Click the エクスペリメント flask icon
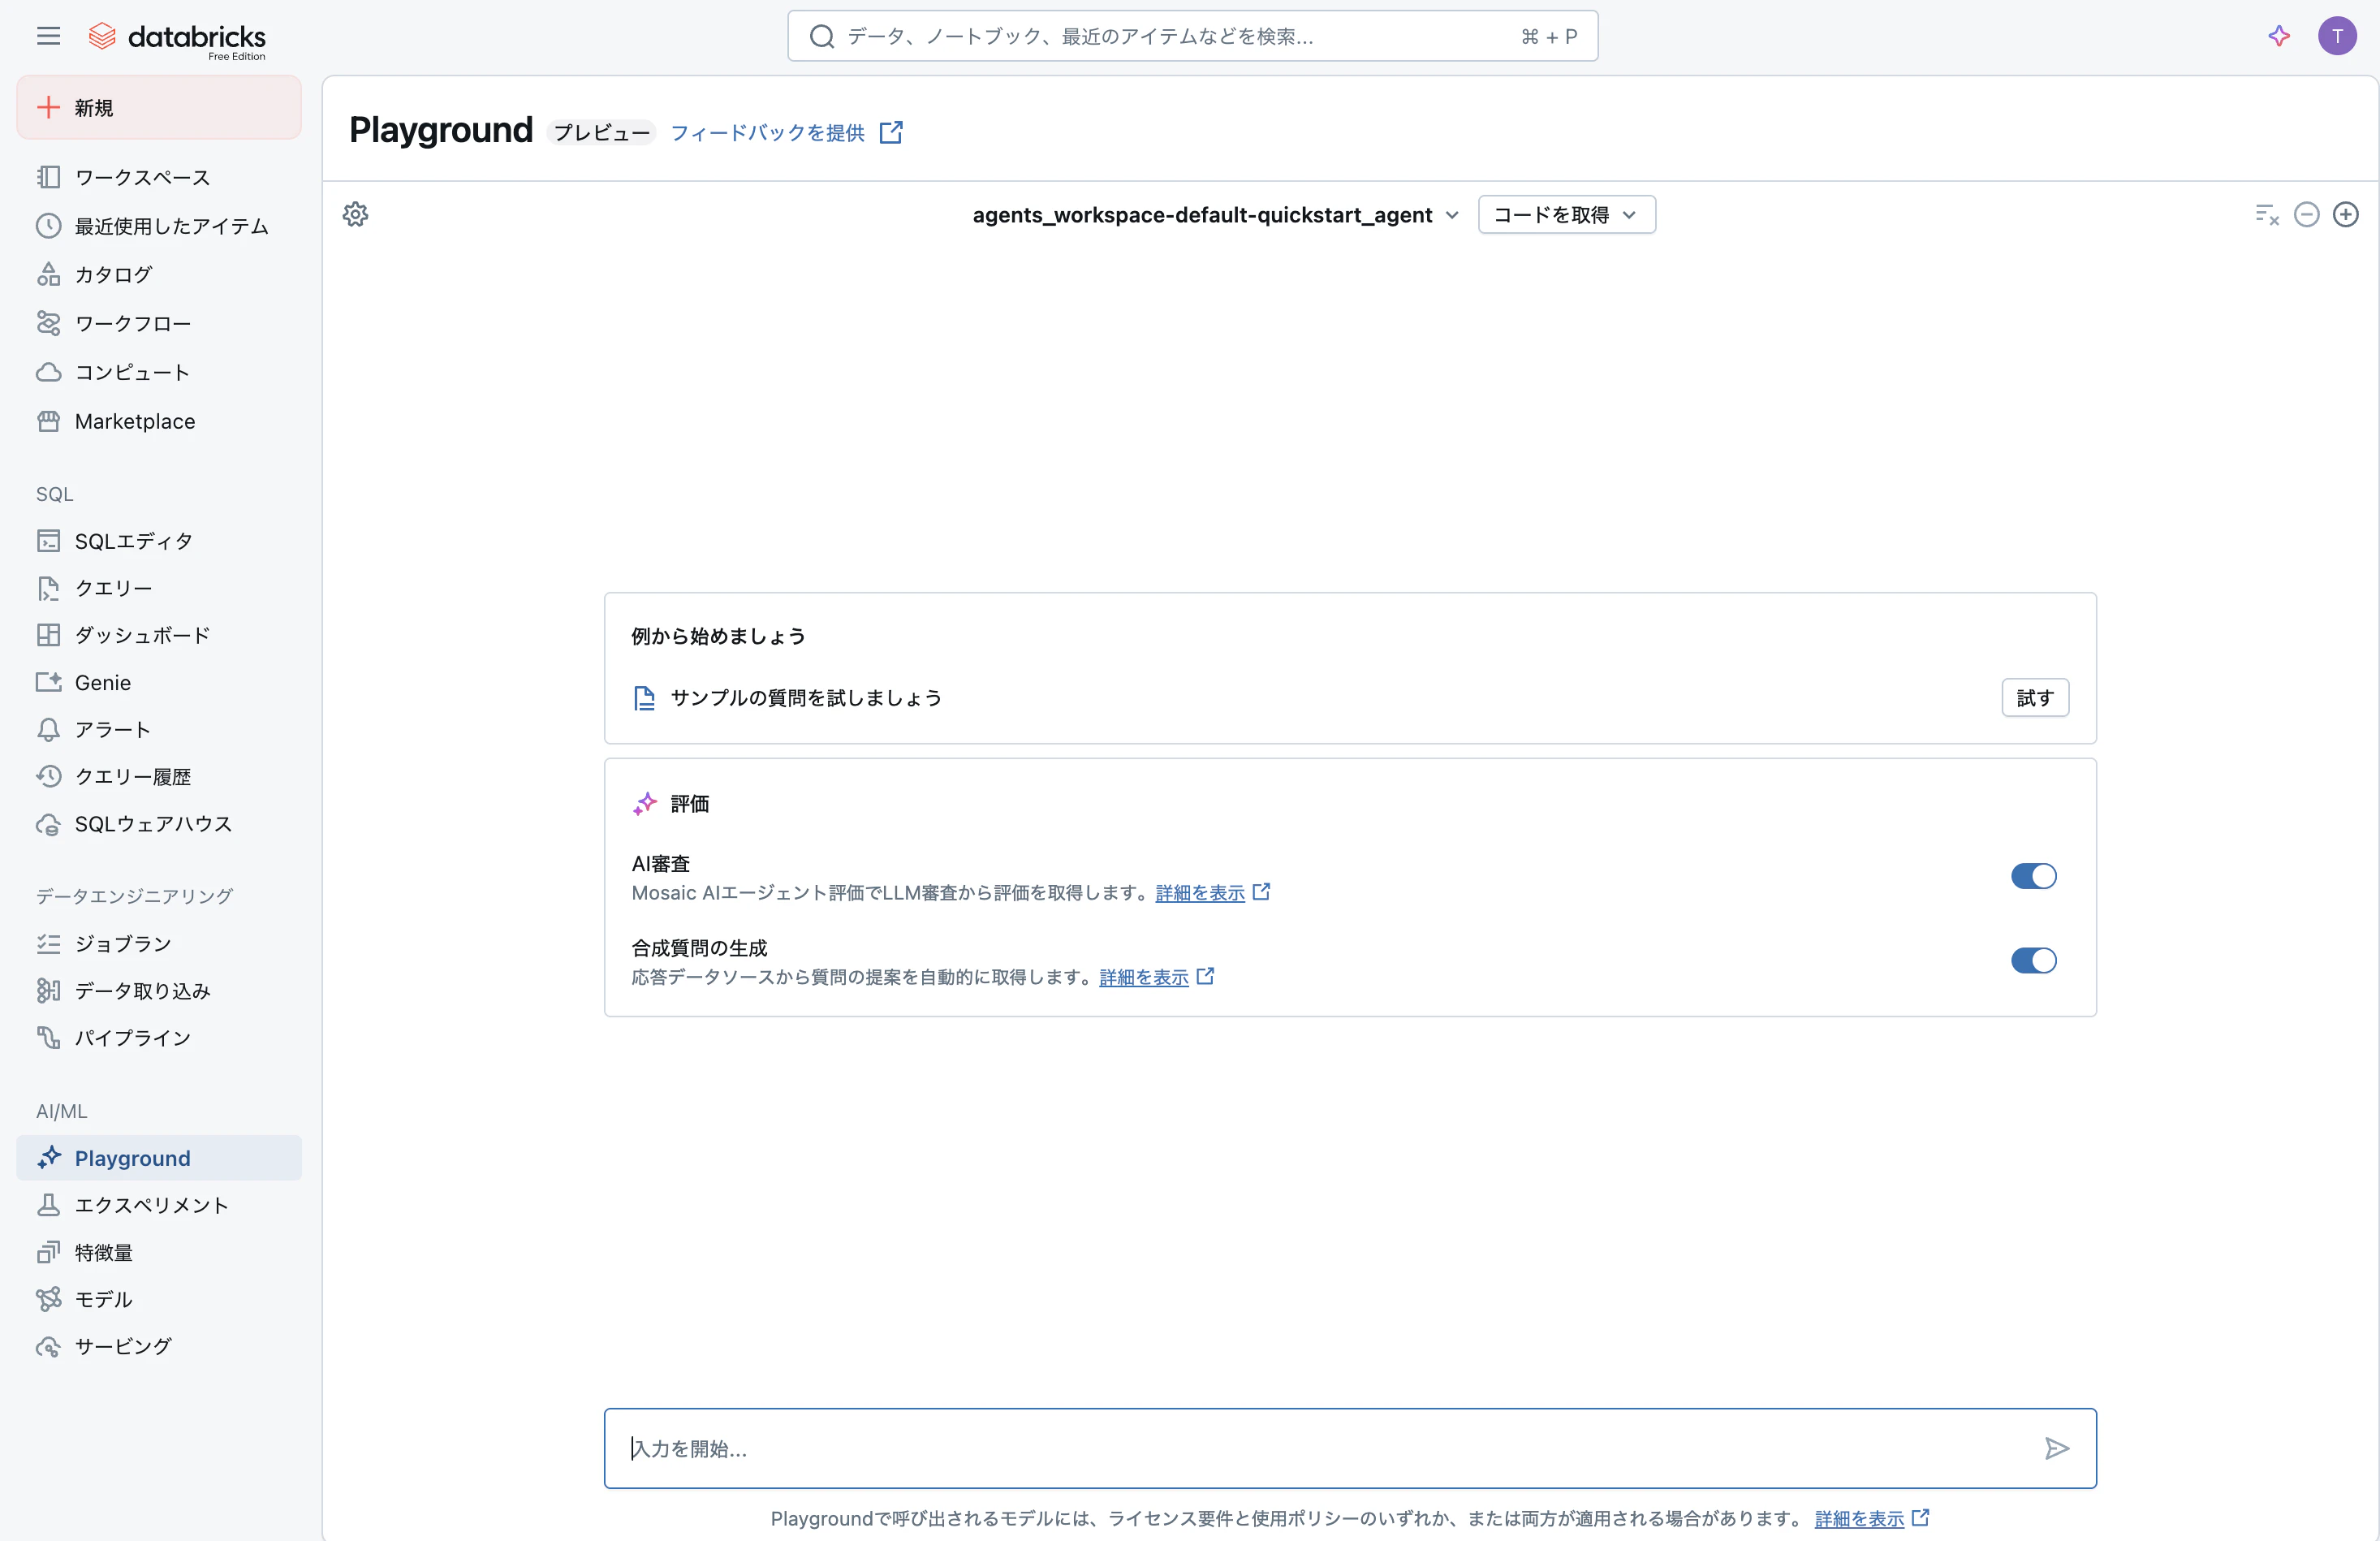 [x=48, y=1206]
